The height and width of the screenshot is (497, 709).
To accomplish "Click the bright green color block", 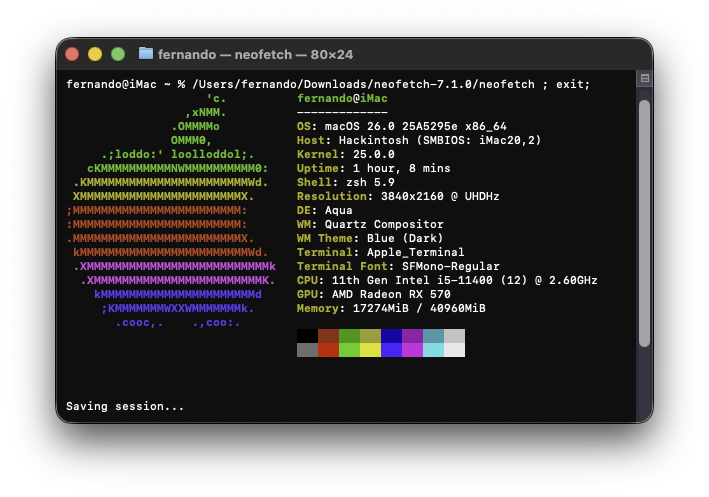I will (x=350, y=350).
